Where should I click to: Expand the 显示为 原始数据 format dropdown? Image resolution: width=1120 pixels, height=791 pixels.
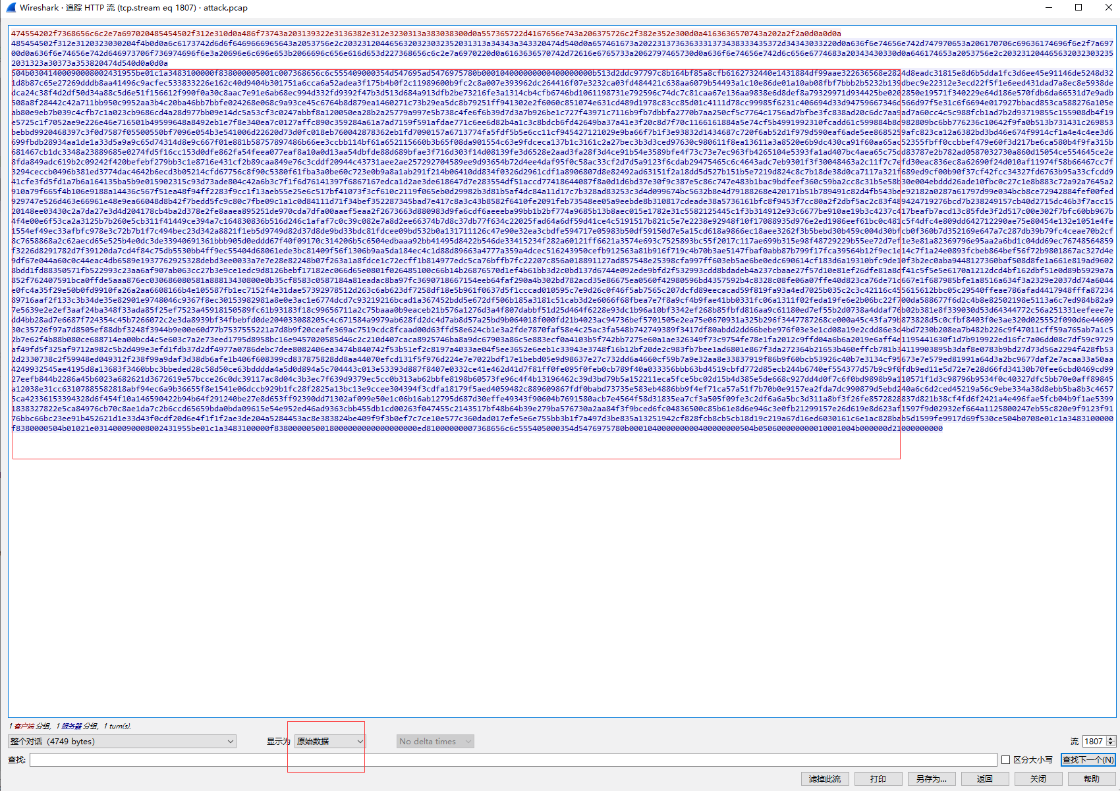pos(329,741)
